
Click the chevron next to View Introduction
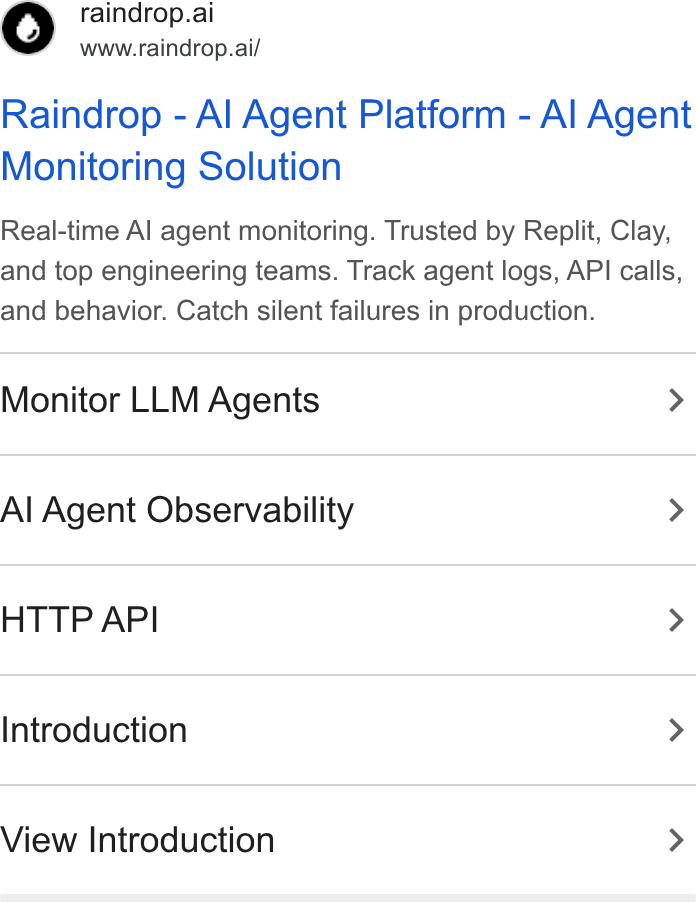point(677,840)
